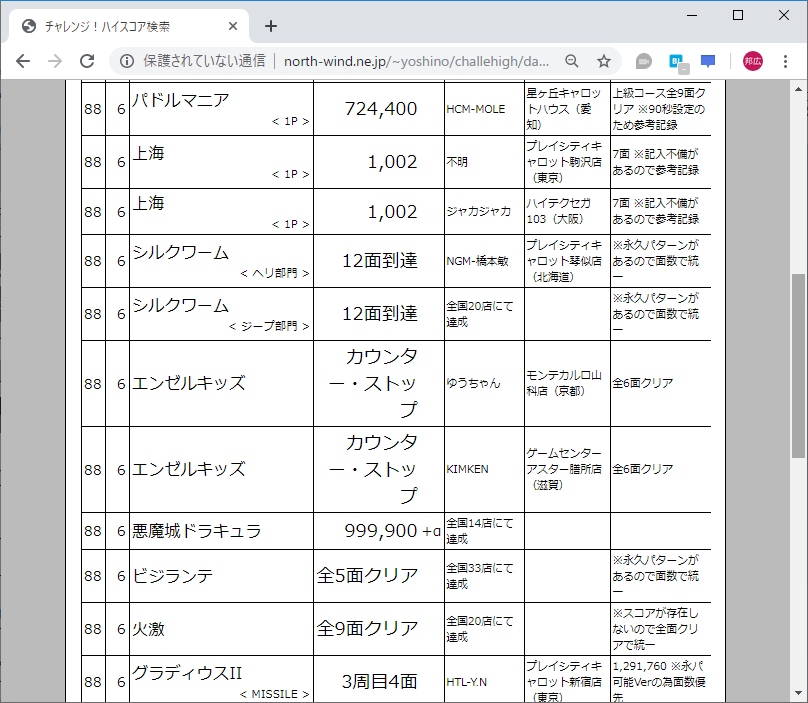Click the HTL-Y.N player name cell
Image resolution: width=808 pixels, height=703 pixels.
pos(465,680)
